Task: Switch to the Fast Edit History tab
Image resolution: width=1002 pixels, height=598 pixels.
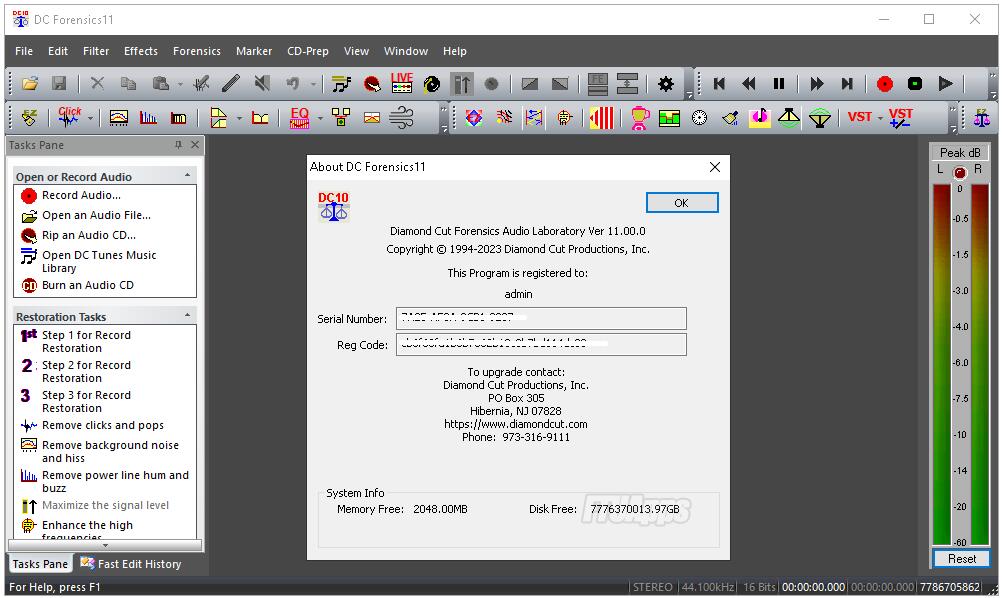Action: [x=131, y=564]
